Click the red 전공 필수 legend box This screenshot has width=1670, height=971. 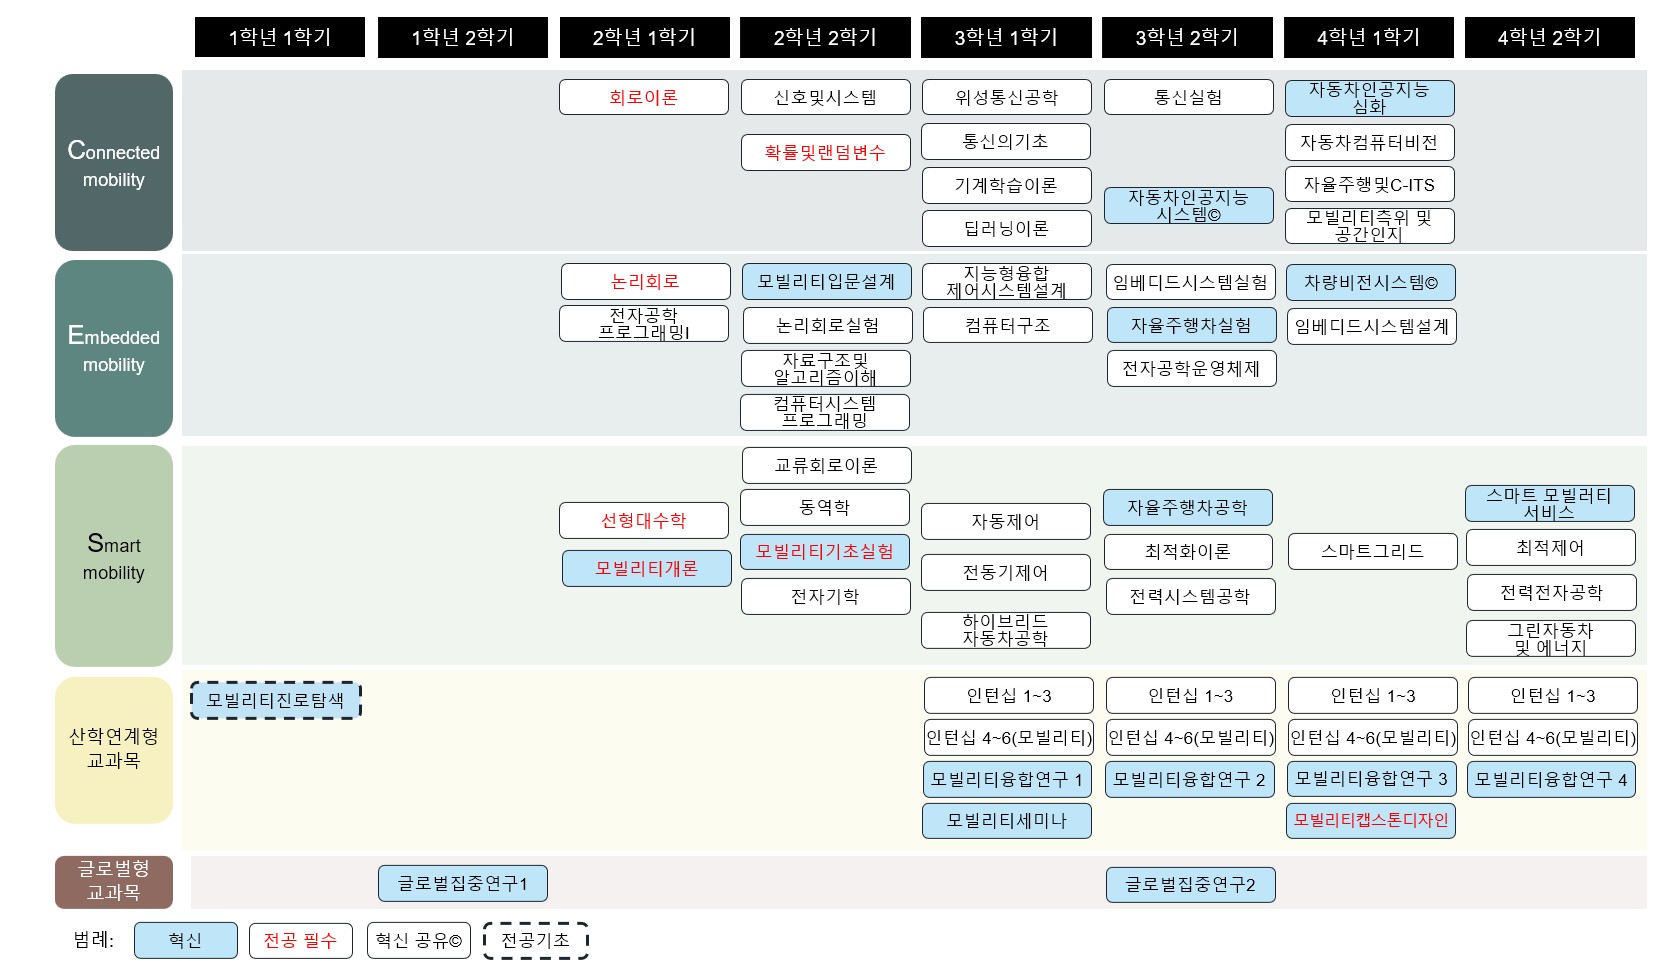300,941
